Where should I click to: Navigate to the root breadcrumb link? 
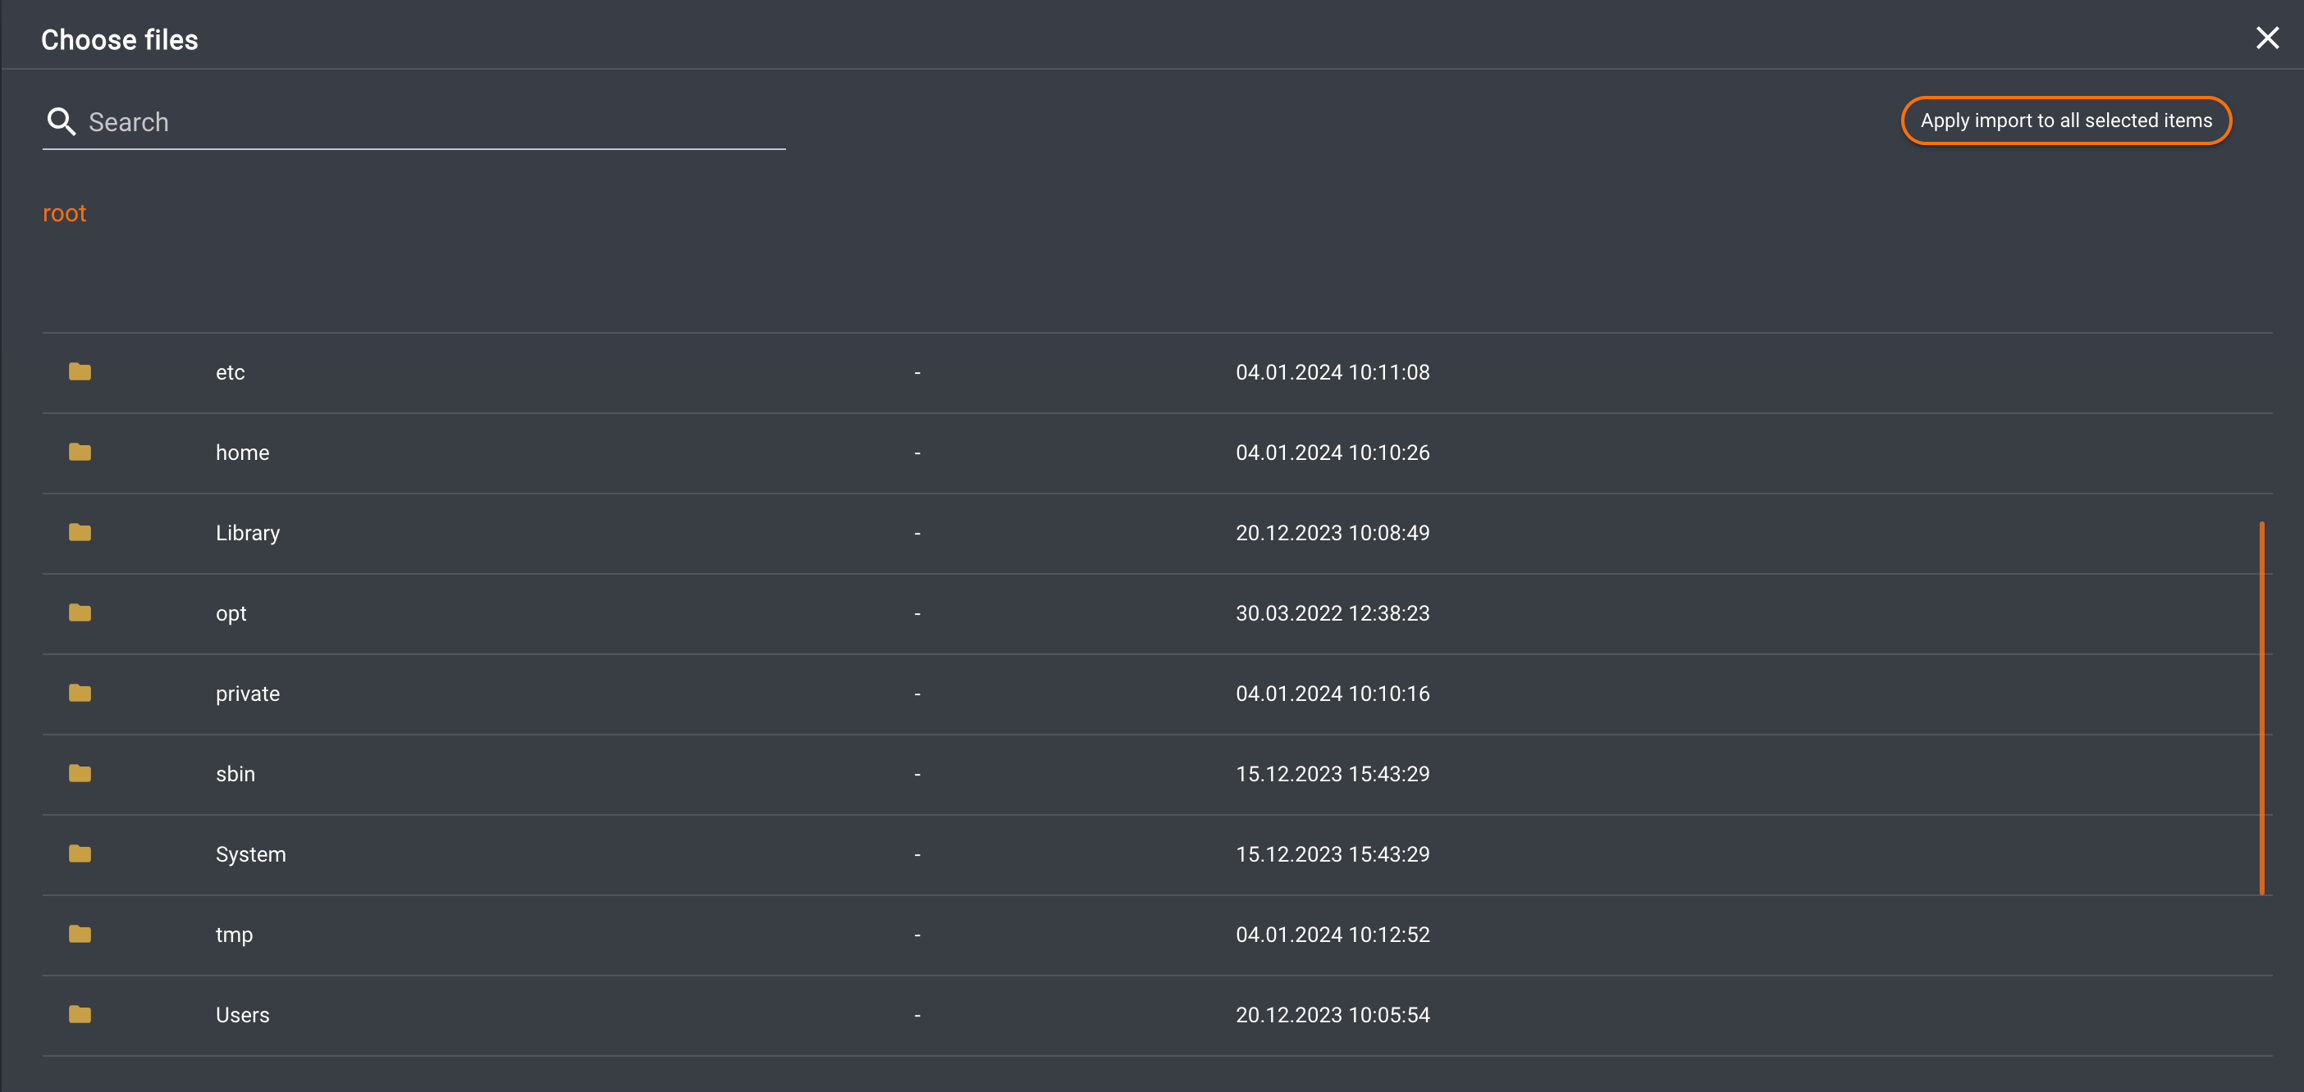pyautogui.click(x=64, y=213)
